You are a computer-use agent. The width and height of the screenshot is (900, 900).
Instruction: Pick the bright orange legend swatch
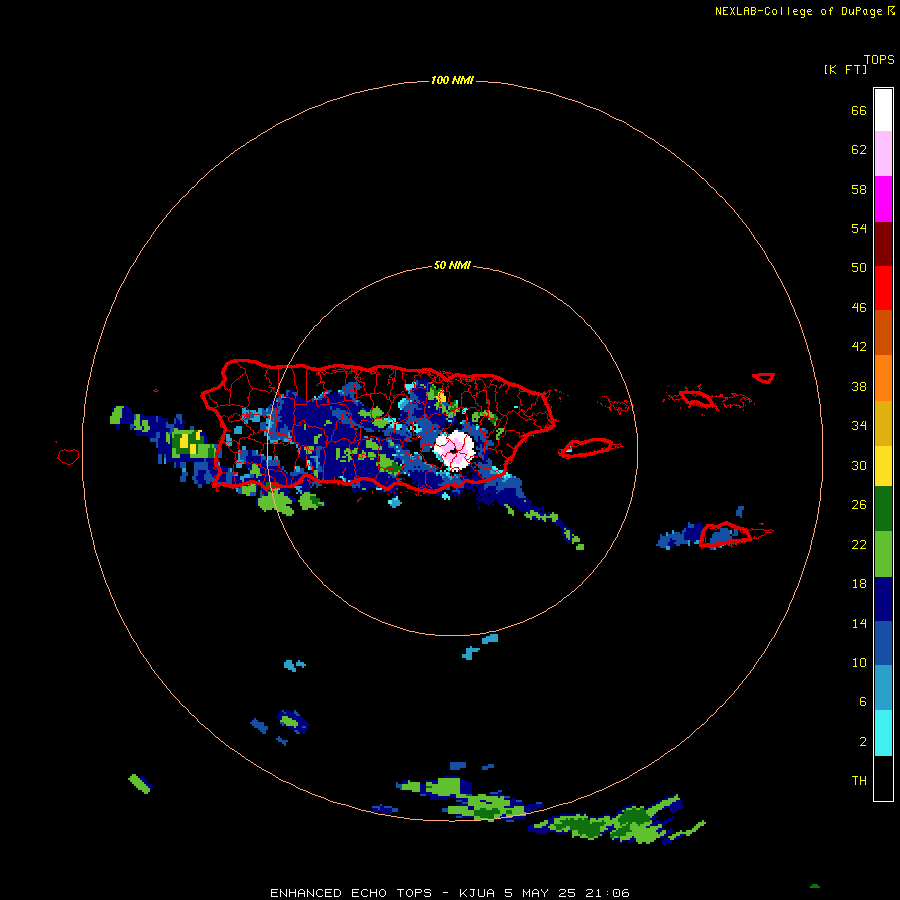883,378
